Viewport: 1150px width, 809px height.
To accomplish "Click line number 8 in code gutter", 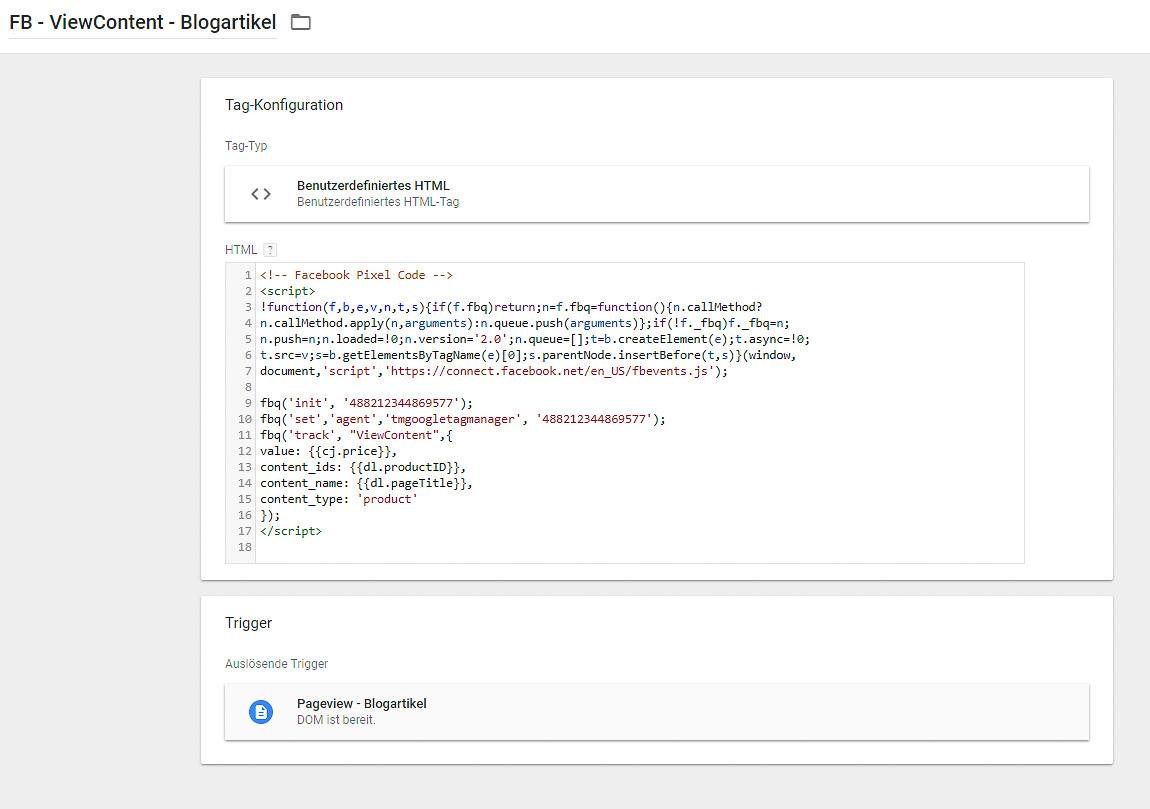I will (248, 387).
